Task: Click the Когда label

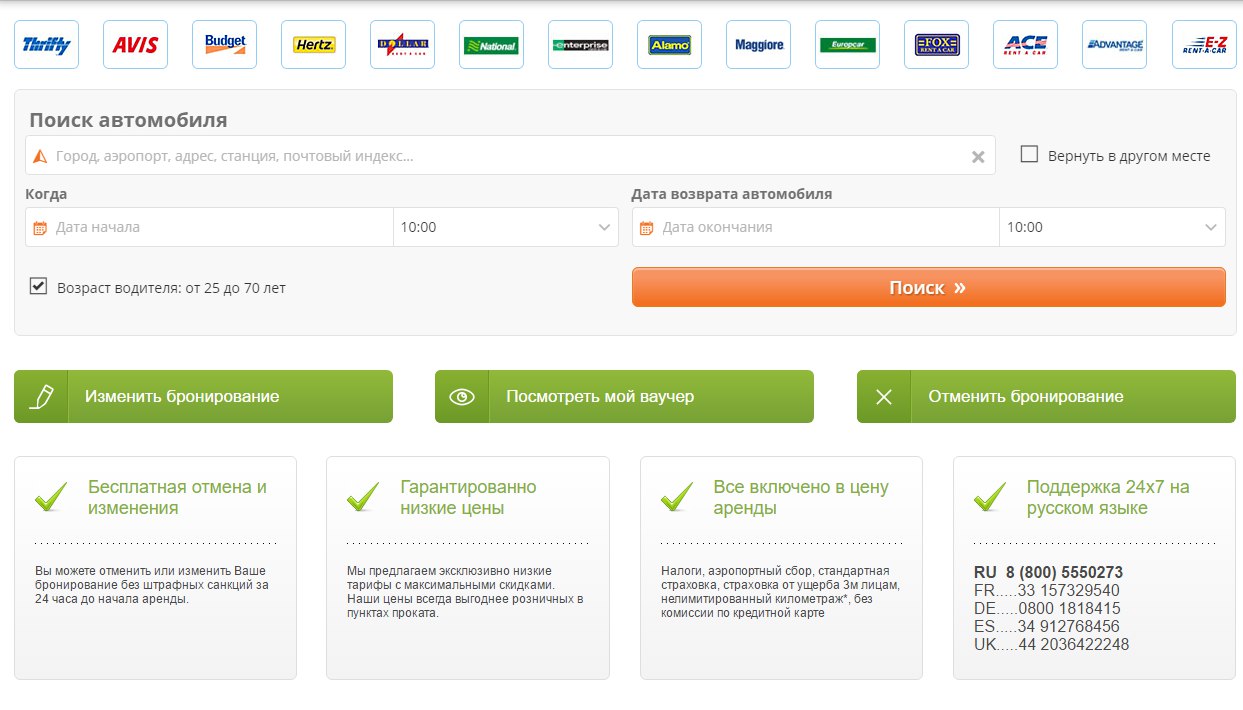Action: [x=47, y=194]
